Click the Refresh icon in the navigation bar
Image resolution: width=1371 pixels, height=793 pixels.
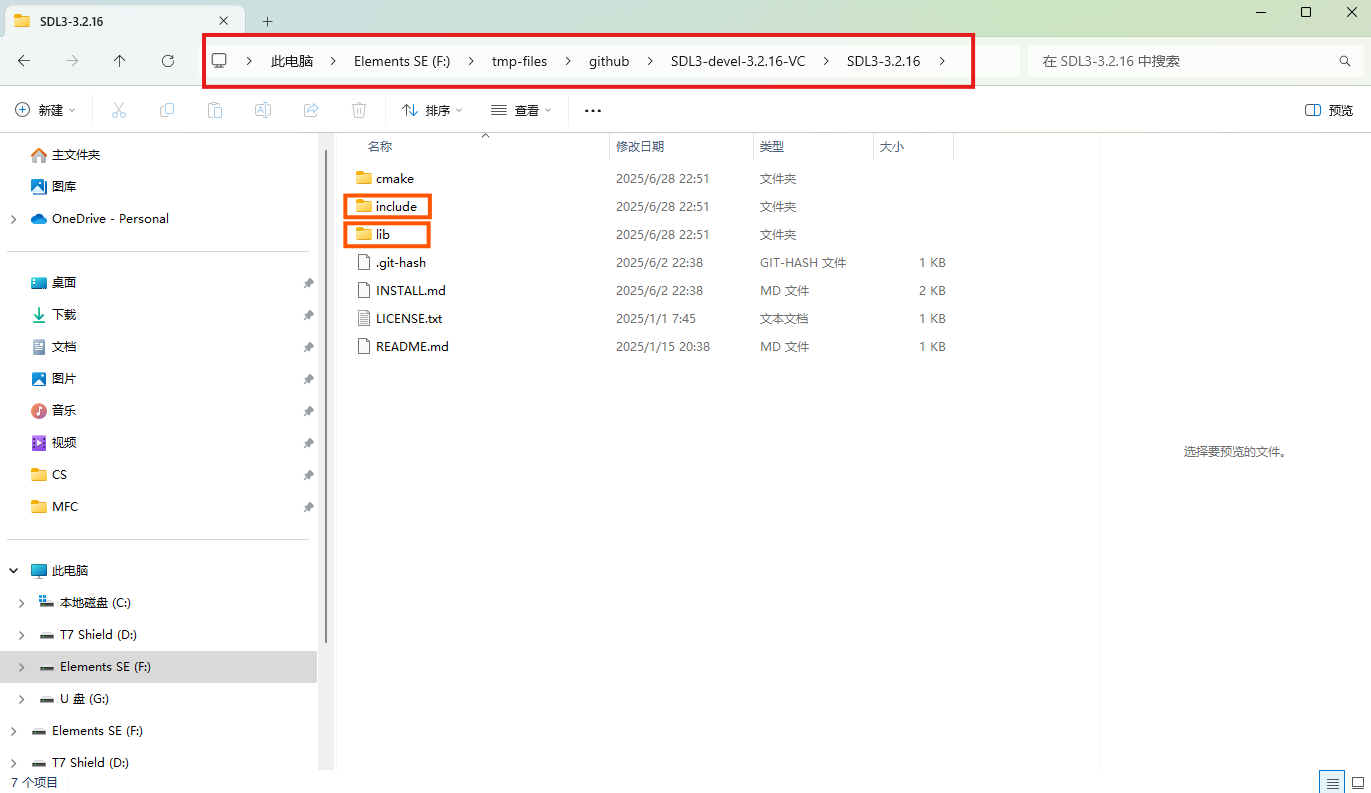point(168,60)
